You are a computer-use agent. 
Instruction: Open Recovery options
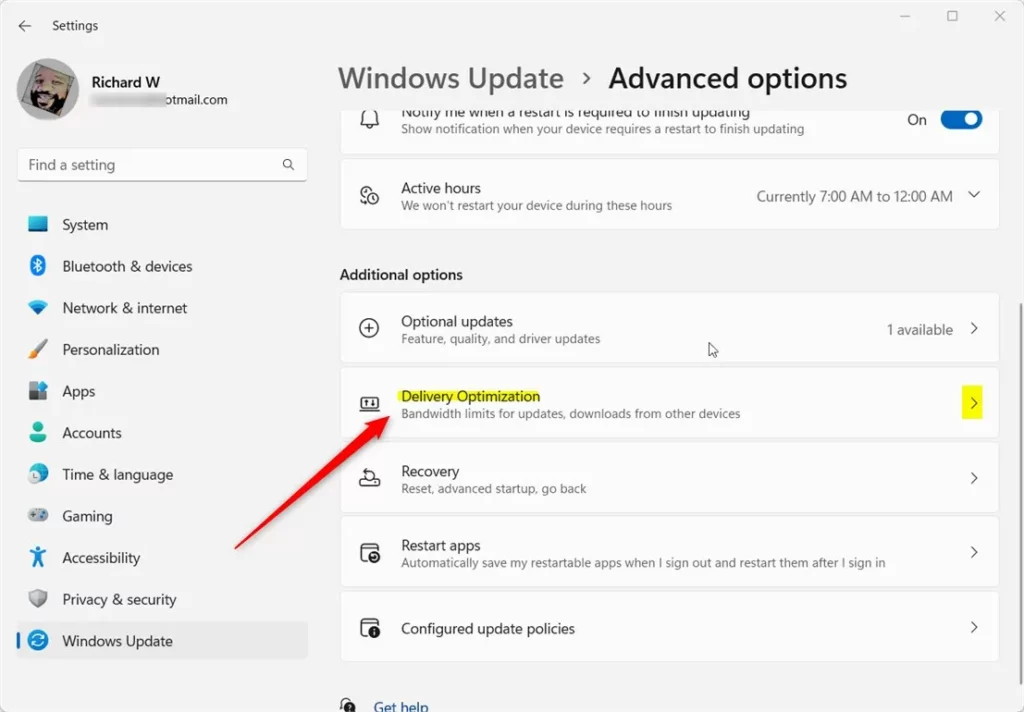[x=669, y=478]
